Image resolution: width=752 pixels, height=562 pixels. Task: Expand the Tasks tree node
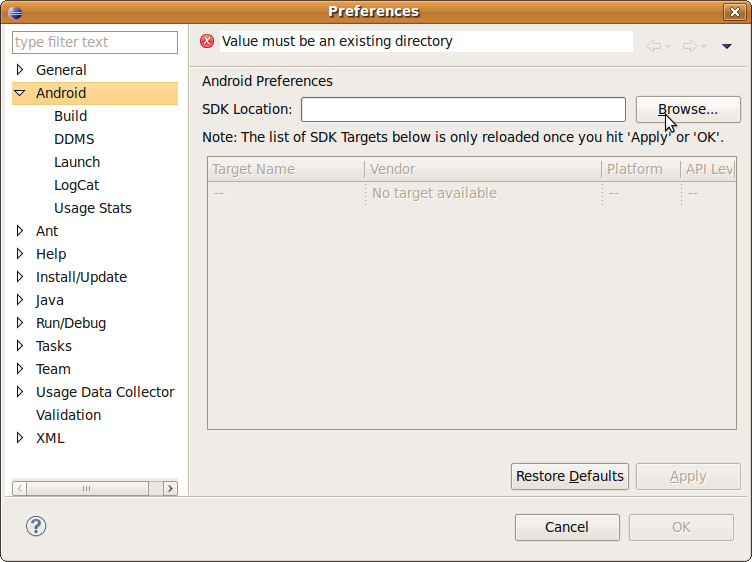[20, 346]
